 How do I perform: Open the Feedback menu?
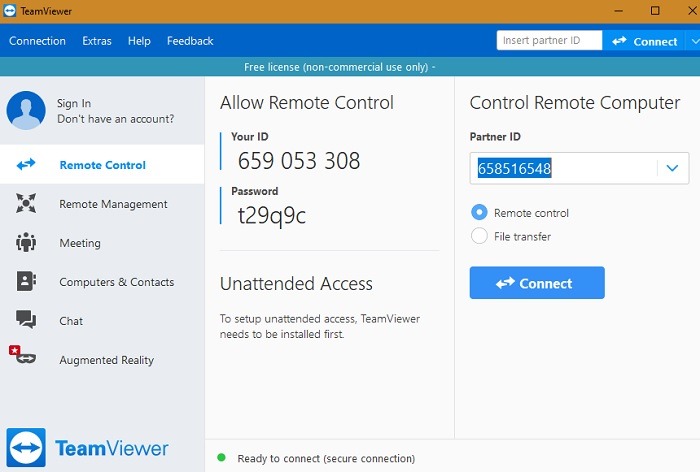coord(190,41)
